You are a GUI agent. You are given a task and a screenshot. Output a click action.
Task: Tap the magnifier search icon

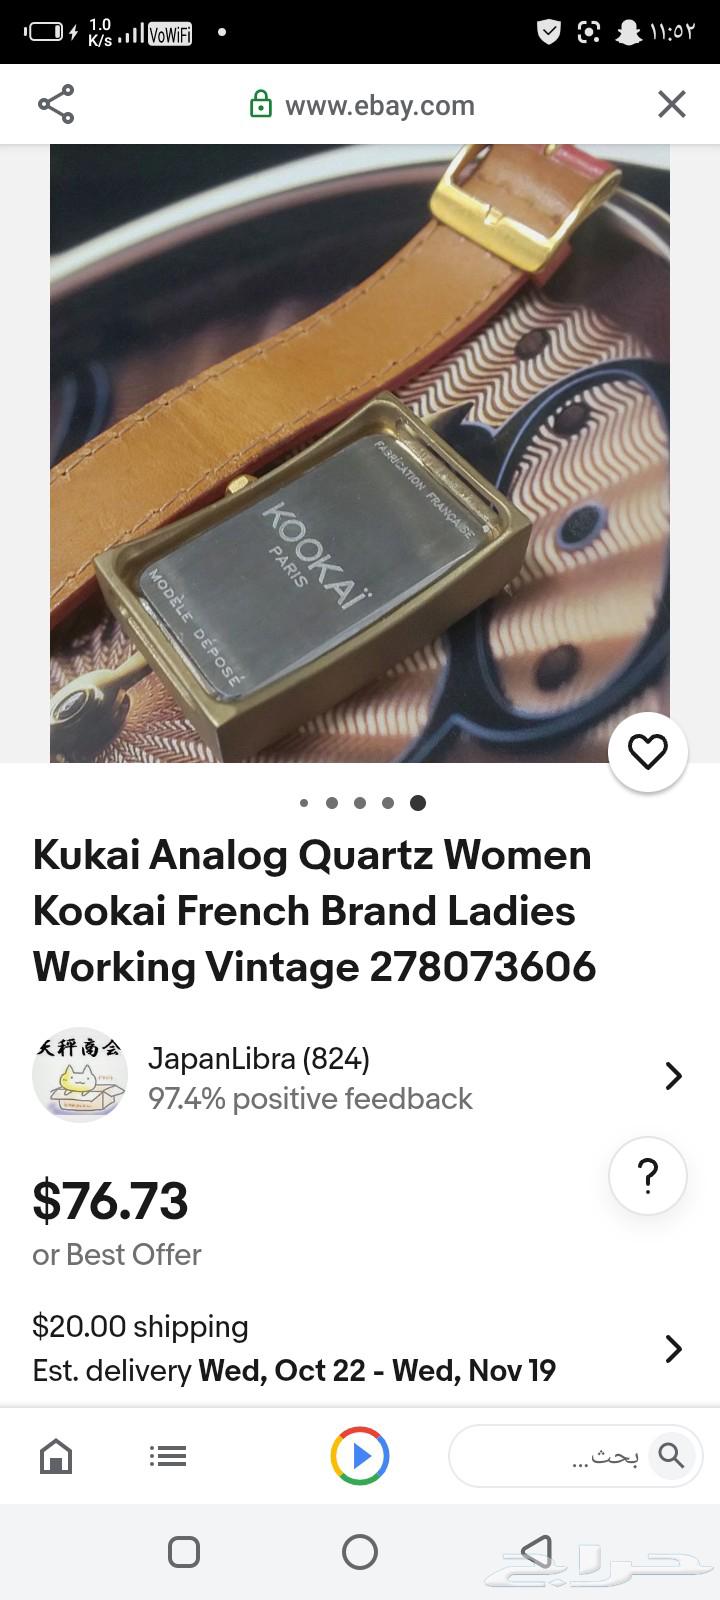pos(671,1456)
